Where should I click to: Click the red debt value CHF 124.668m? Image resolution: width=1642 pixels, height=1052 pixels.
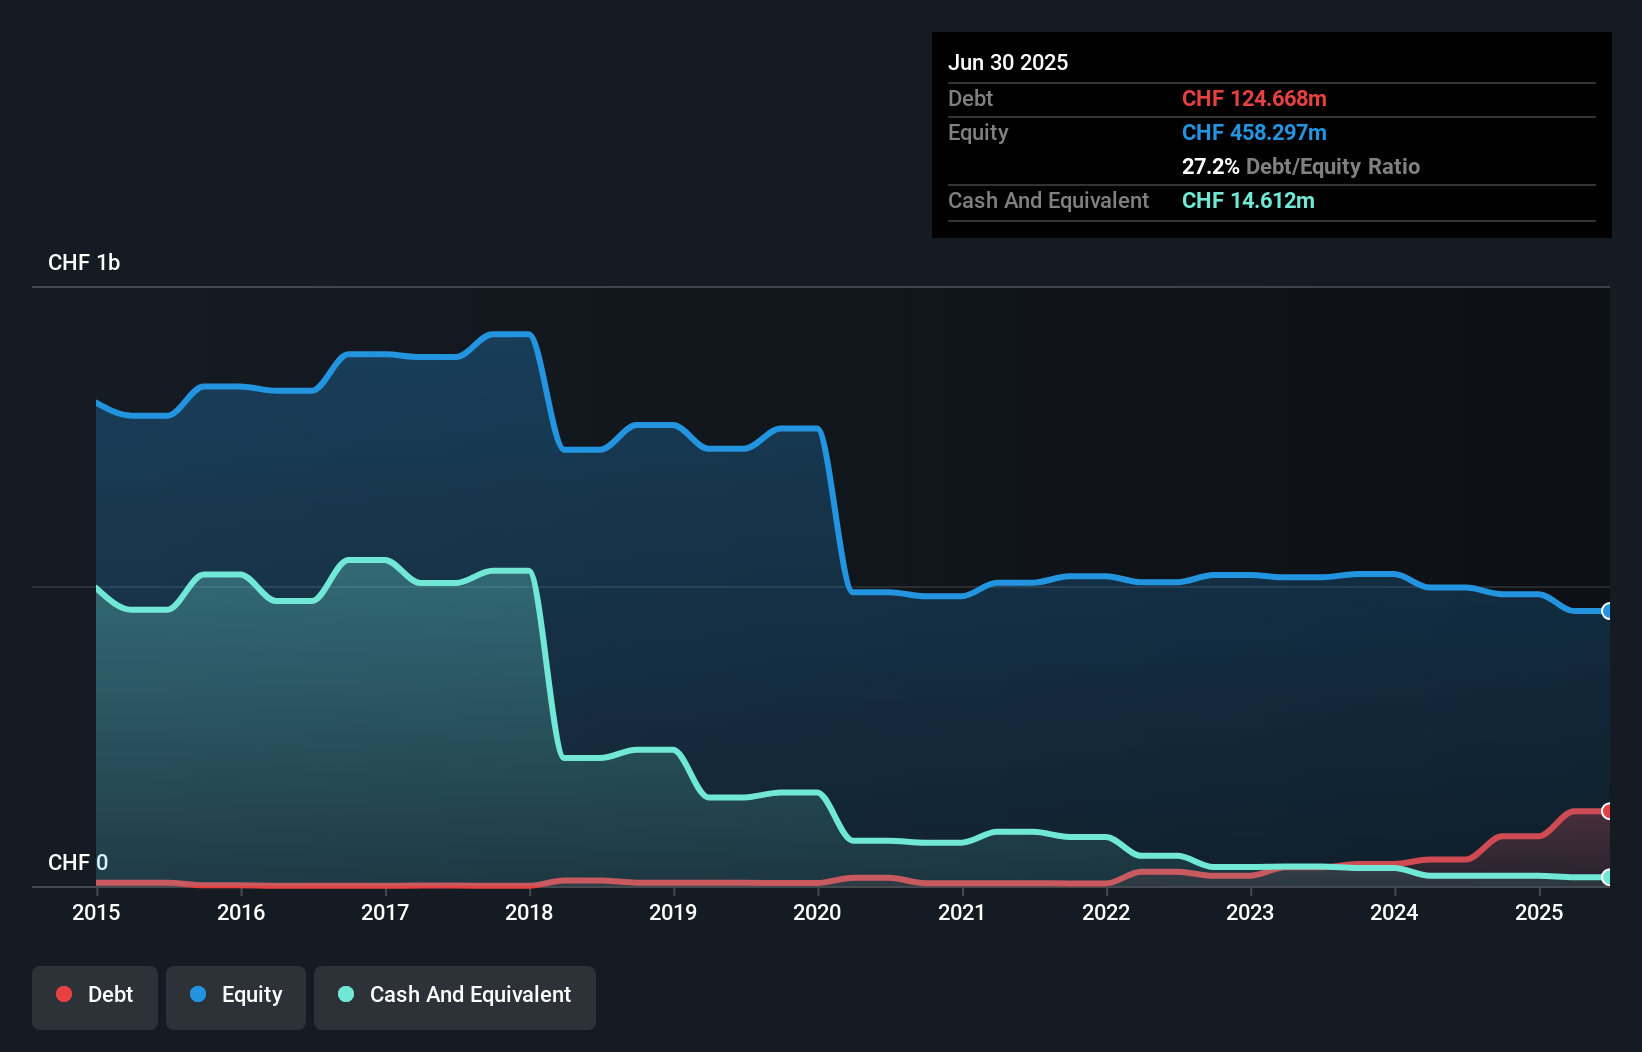click(1255, 98)
